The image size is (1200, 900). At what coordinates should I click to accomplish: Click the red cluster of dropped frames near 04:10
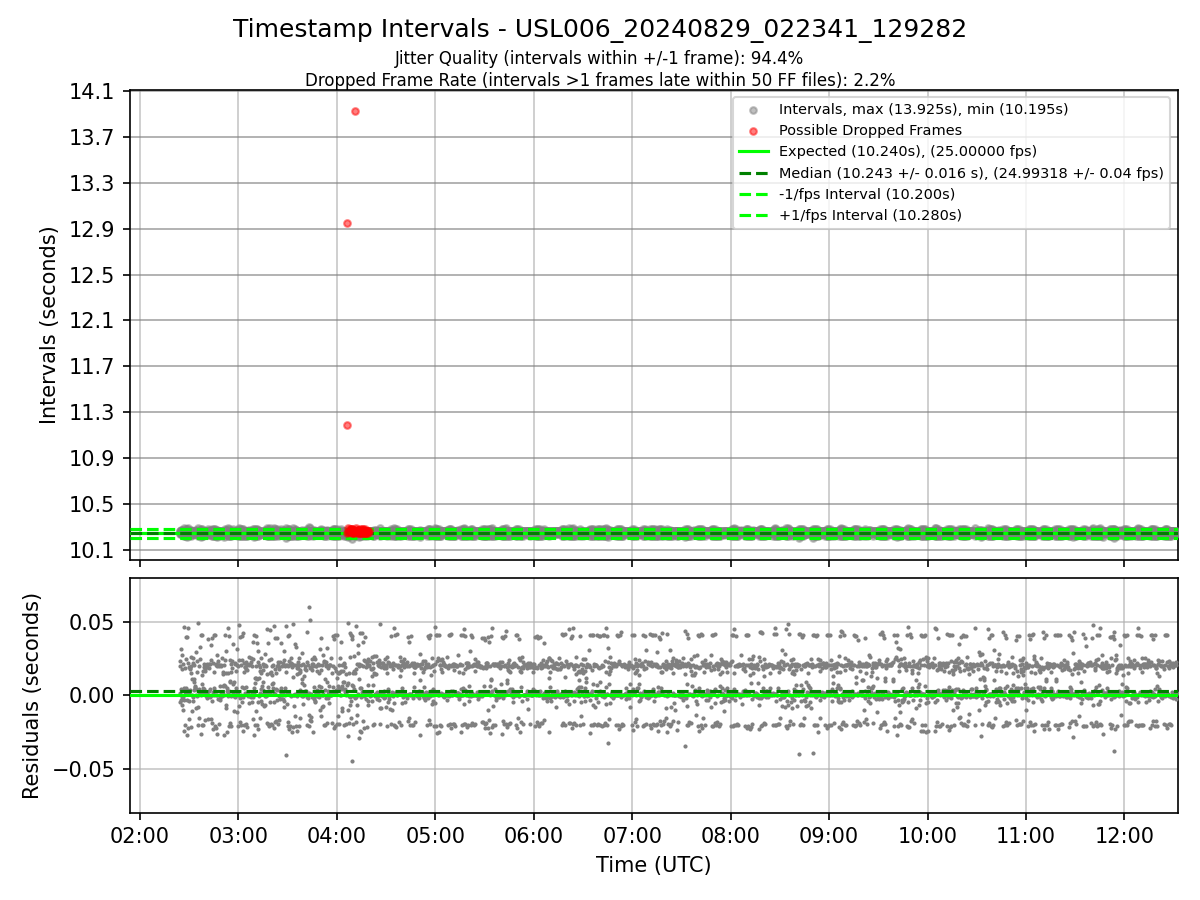pyautogui.click(x=358, y=532)
